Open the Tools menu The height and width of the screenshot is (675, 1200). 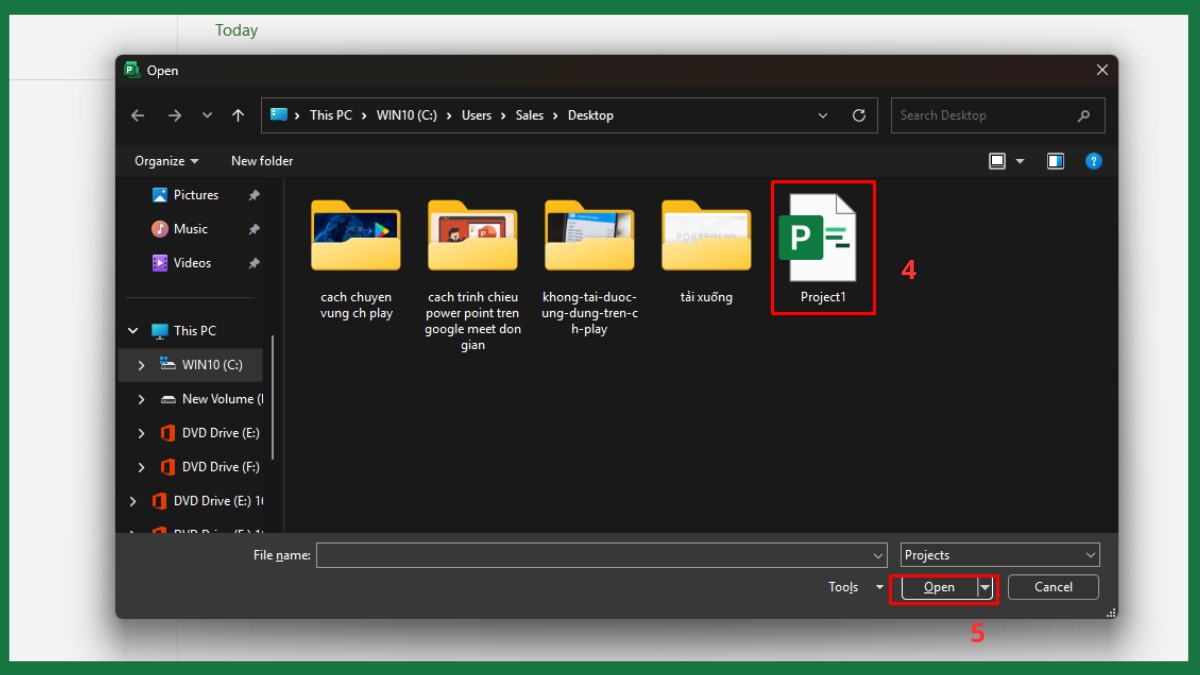click(855, 588)
